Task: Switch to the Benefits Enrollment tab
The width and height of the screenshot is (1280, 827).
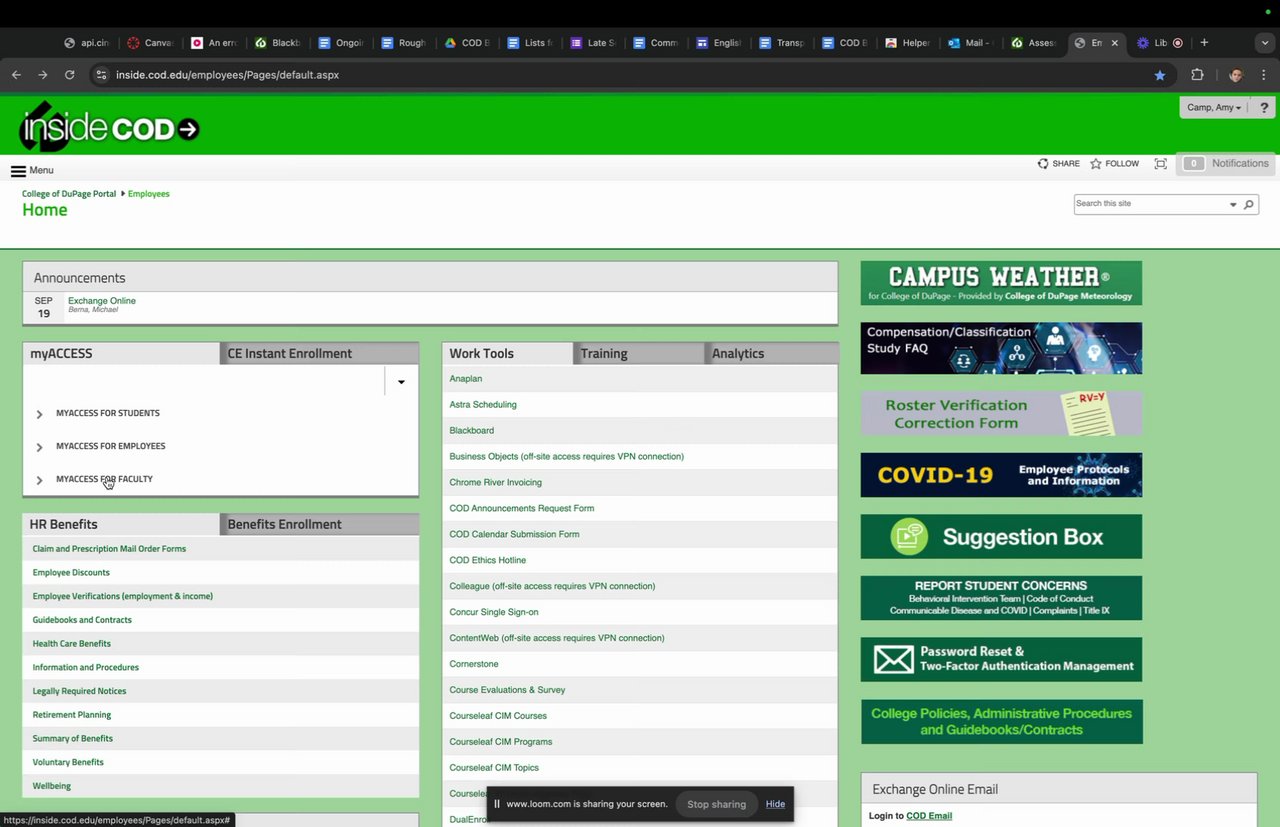Action: click(320, 524)
